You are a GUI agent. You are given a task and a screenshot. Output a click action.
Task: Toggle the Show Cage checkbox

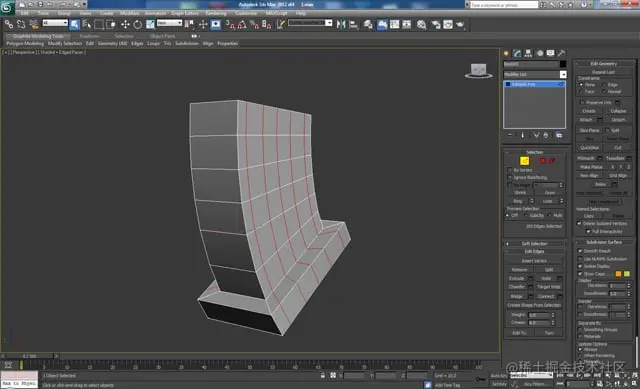point(580,274)
